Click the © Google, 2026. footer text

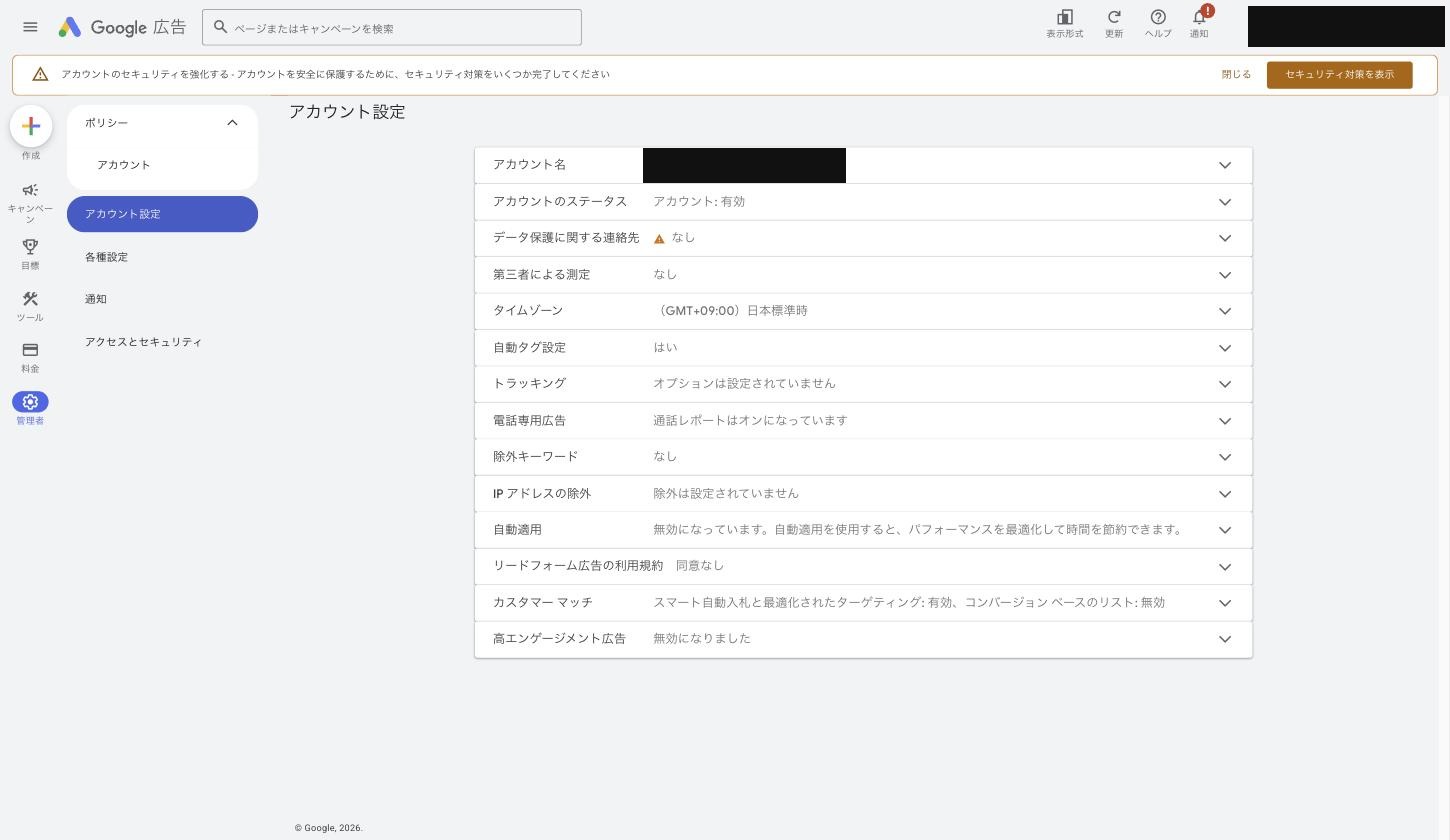tap(329, 828)
